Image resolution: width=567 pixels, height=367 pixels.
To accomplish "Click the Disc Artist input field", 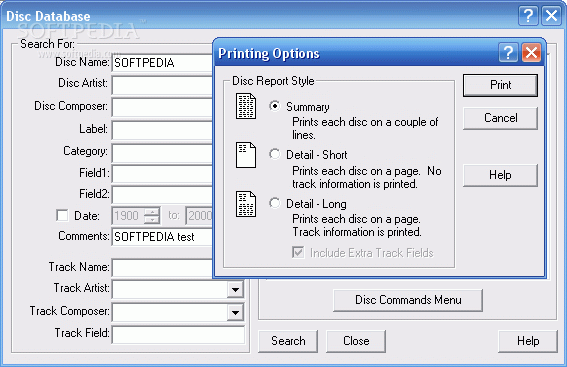I will point(162,85).
